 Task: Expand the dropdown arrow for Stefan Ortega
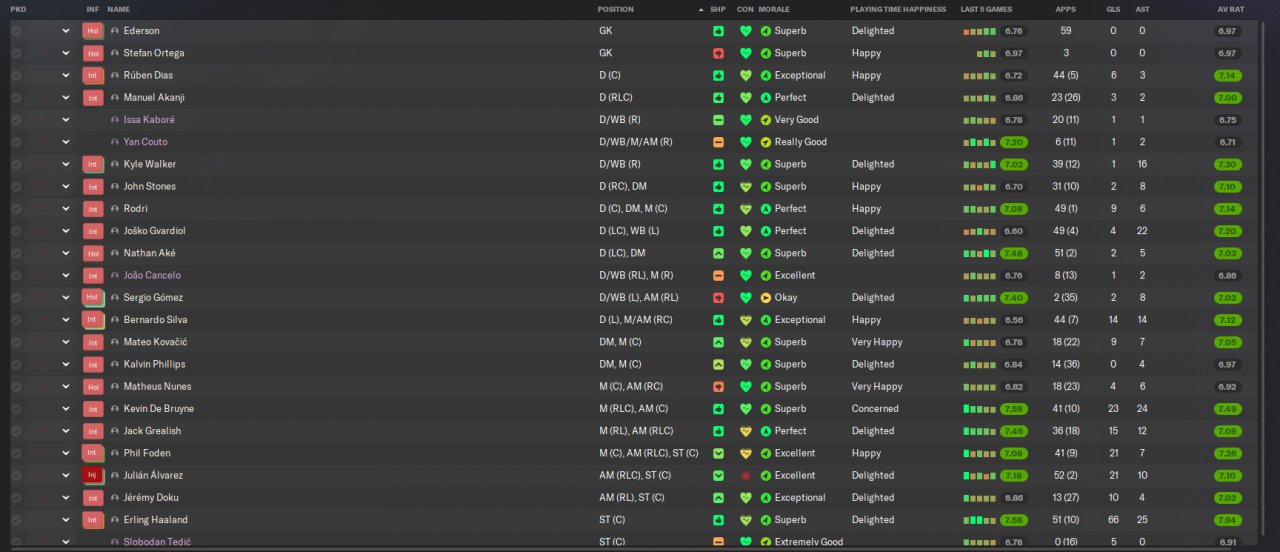(66, 53)
